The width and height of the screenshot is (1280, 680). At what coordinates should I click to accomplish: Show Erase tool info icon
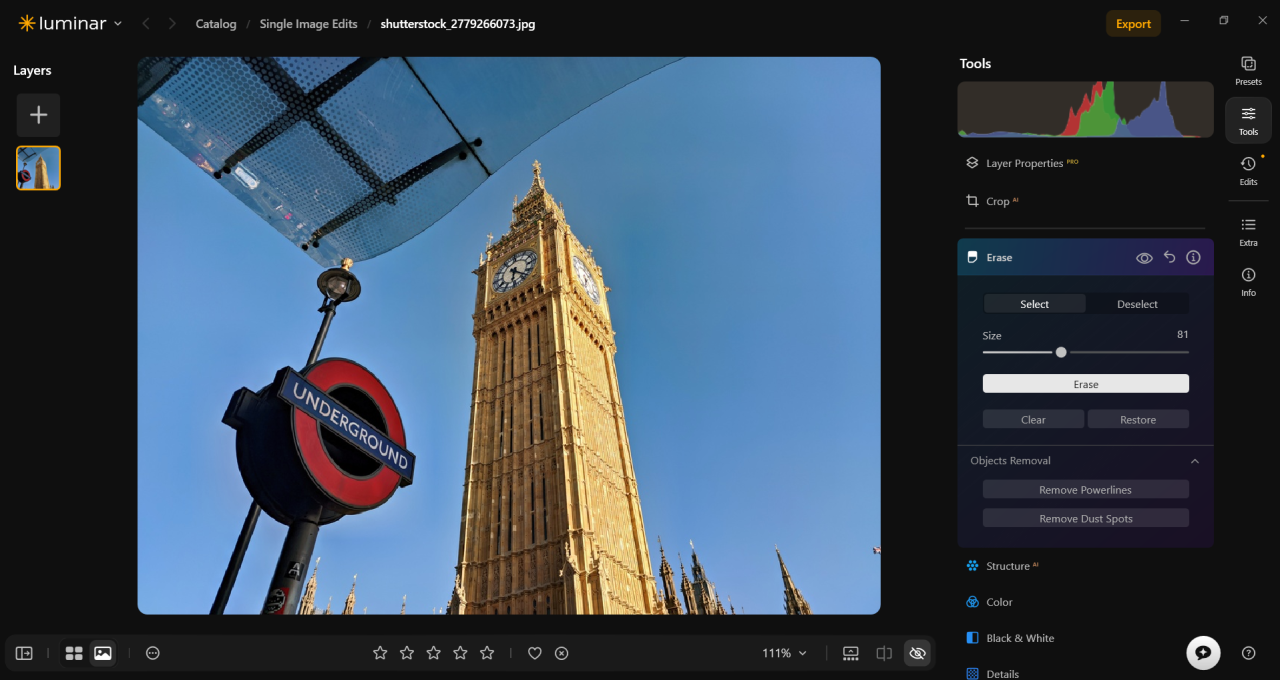tap(1193, 257)
